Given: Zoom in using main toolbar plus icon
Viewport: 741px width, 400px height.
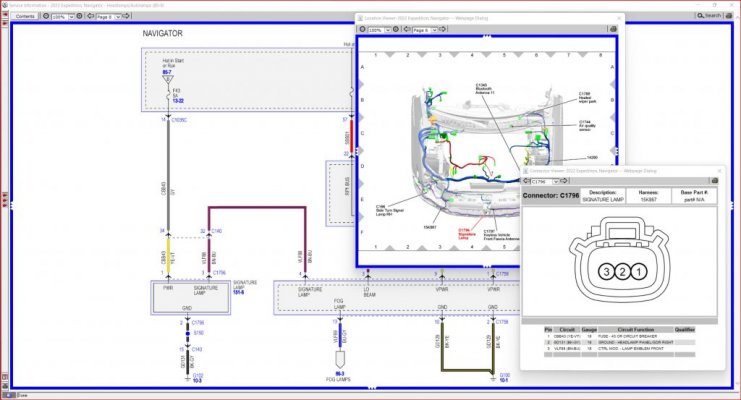Looking at the screenshot, I should pos(79,16).
